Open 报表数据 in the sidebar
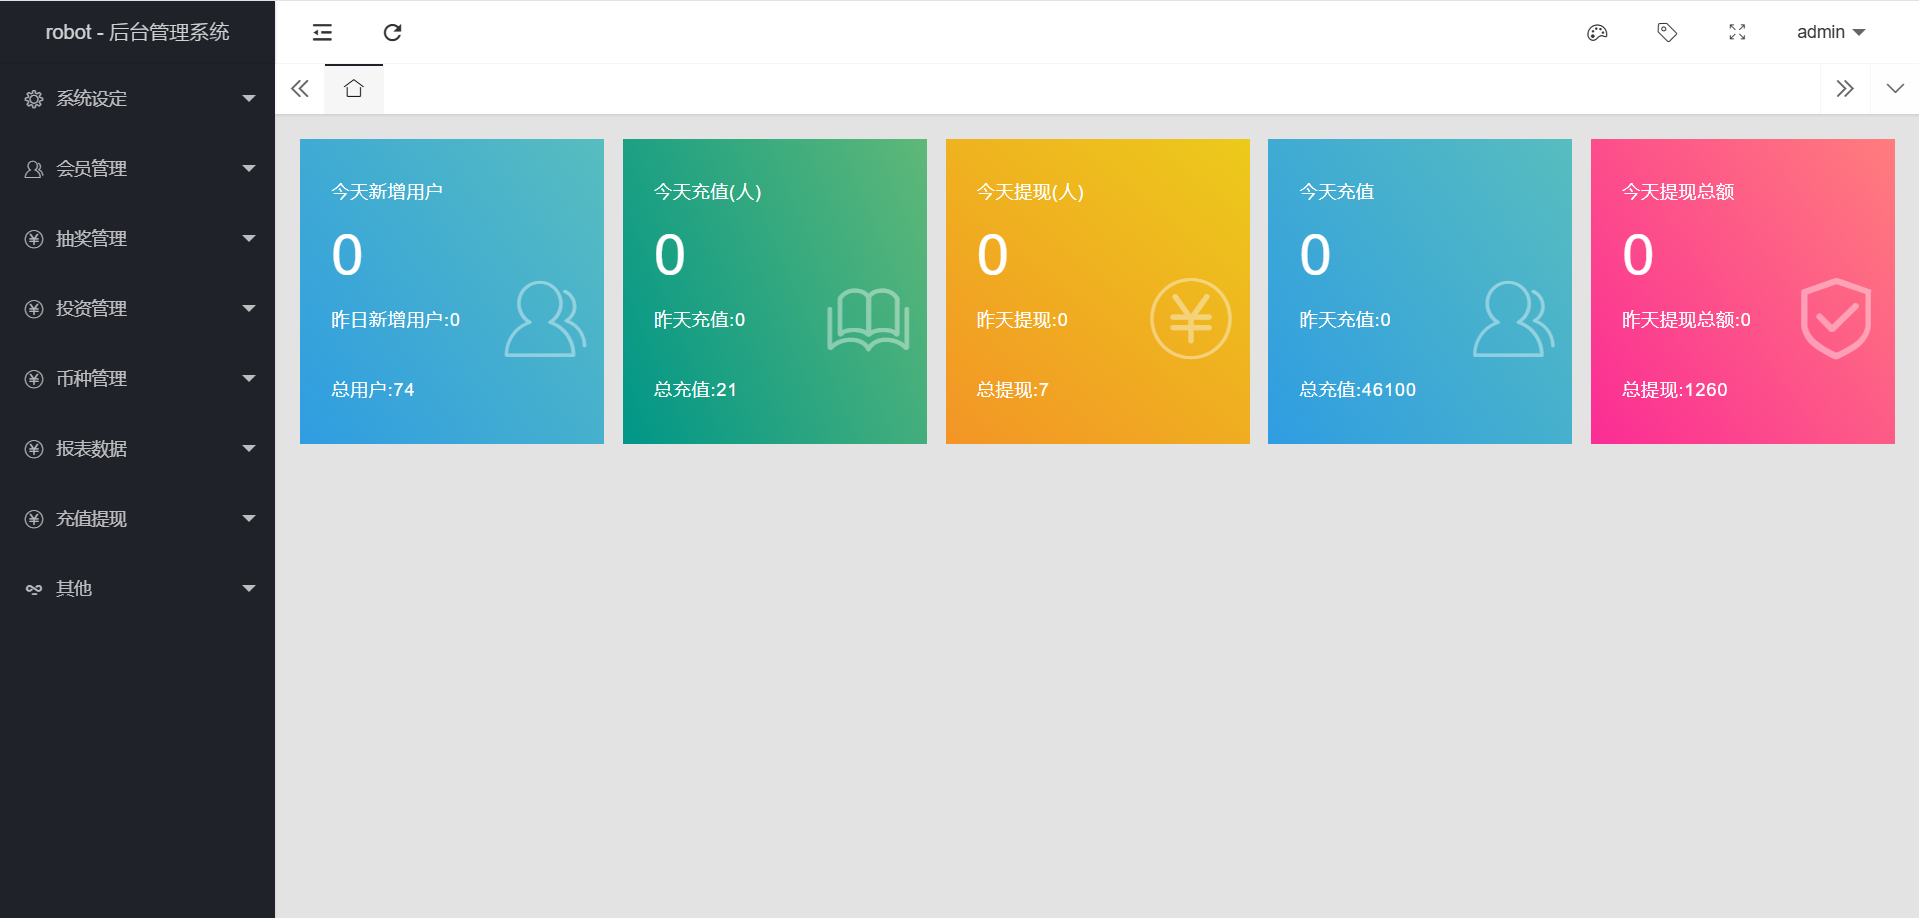 pyautogui.click(x=137, y=449)
